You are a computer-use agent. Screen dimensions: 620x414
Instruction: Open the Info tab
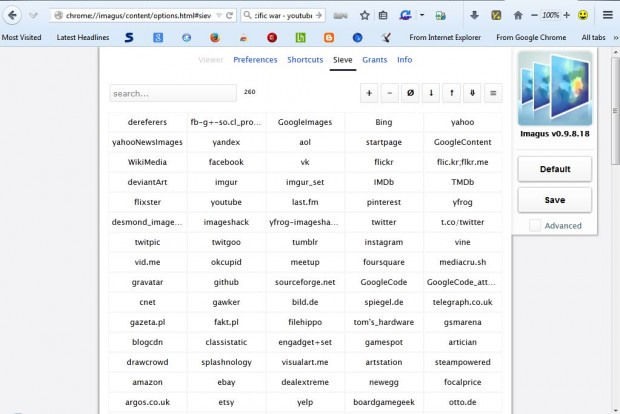[405, 60]
